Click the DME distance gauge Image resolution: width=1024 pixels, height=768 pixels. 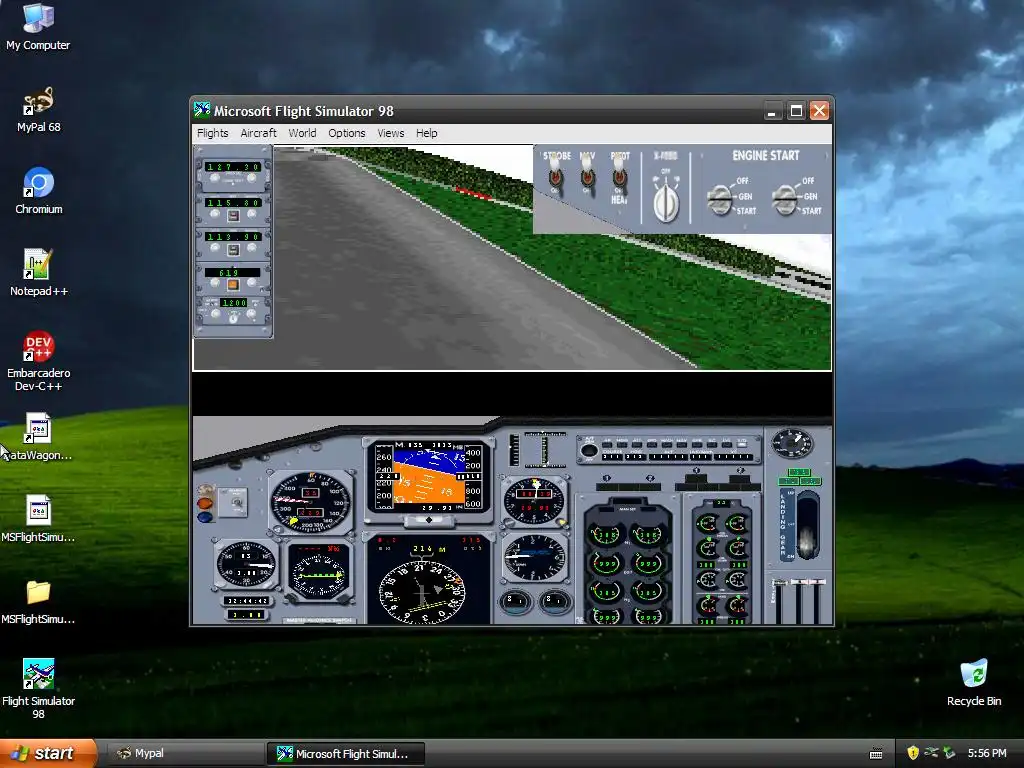pos(246,565)
